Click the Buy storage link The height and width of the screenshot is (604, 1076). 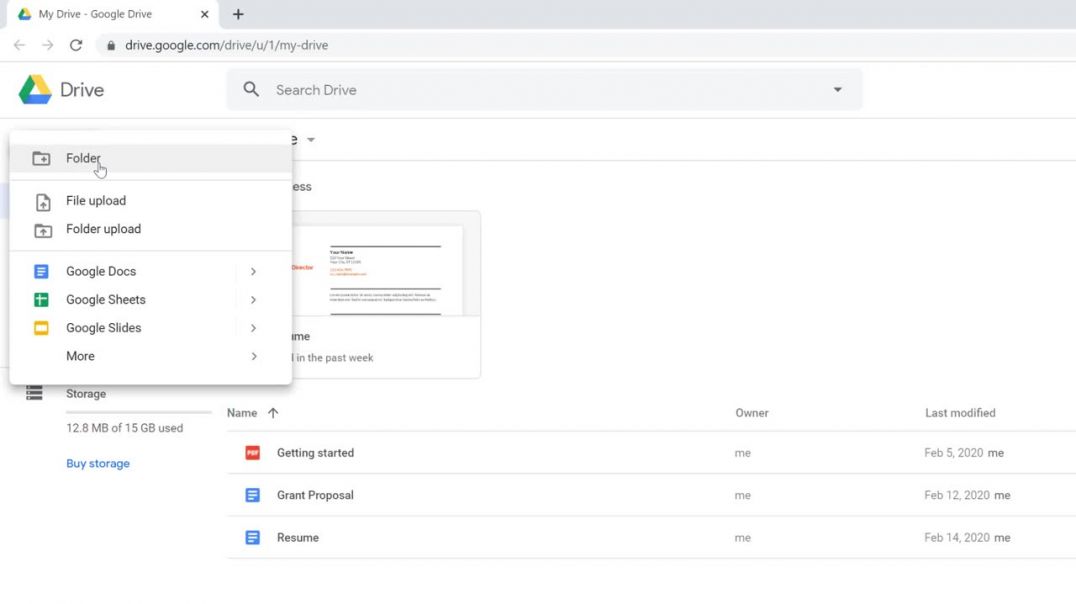click(x=98, y=463)
